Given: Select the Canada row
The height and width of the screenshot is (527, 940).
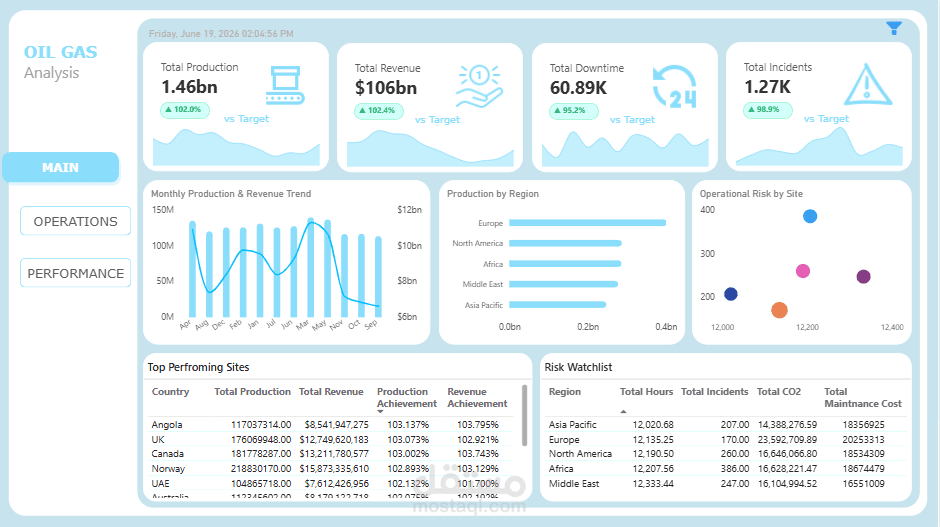Looking at the screenshot, I should (330, 454).
